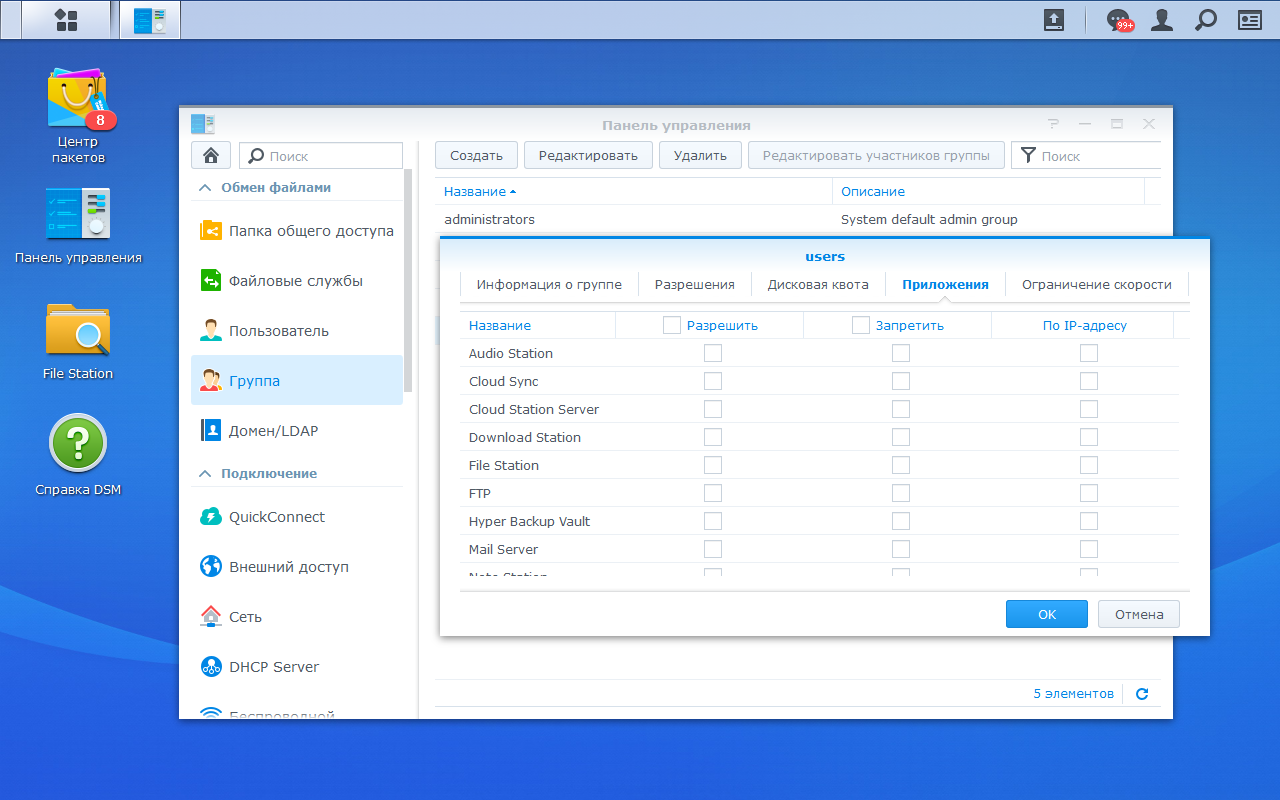Check Запретить for Mail Server
Screen dimensions: 1280x800
coord(901,549)
